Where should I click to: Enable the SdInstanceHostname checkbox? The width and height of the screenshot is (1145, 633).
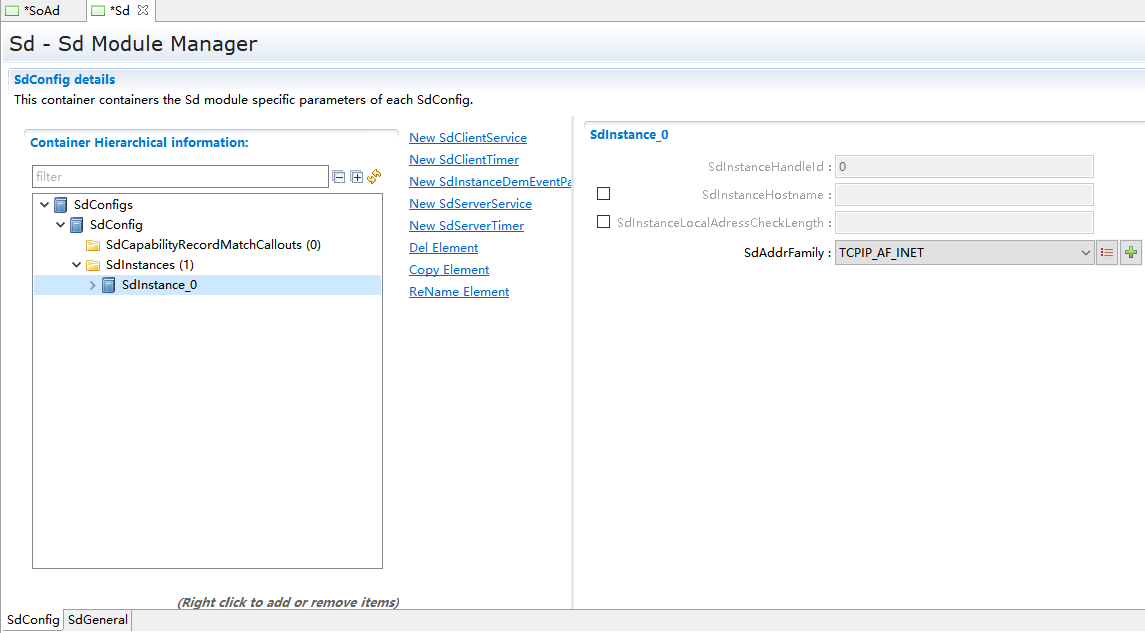(x=603, y=194)
